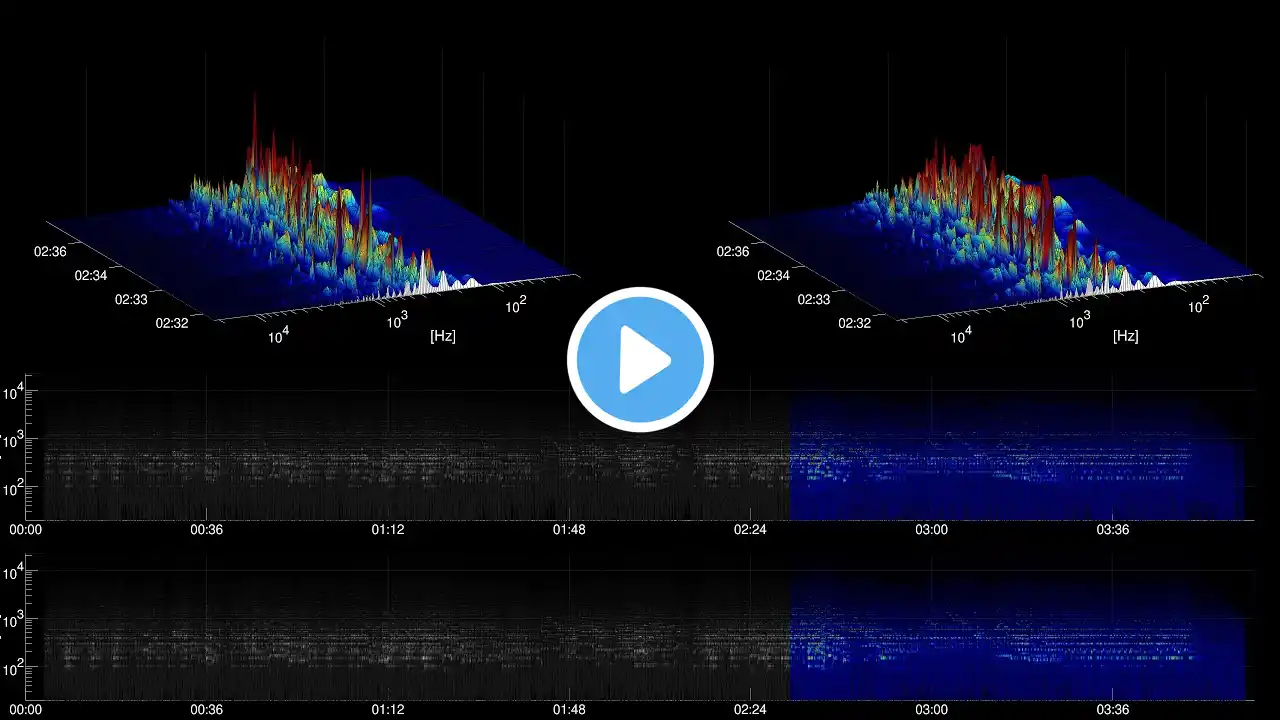Click "02:33" on the right 3D plot time axis
The image size is (1280, 720).
813,299
